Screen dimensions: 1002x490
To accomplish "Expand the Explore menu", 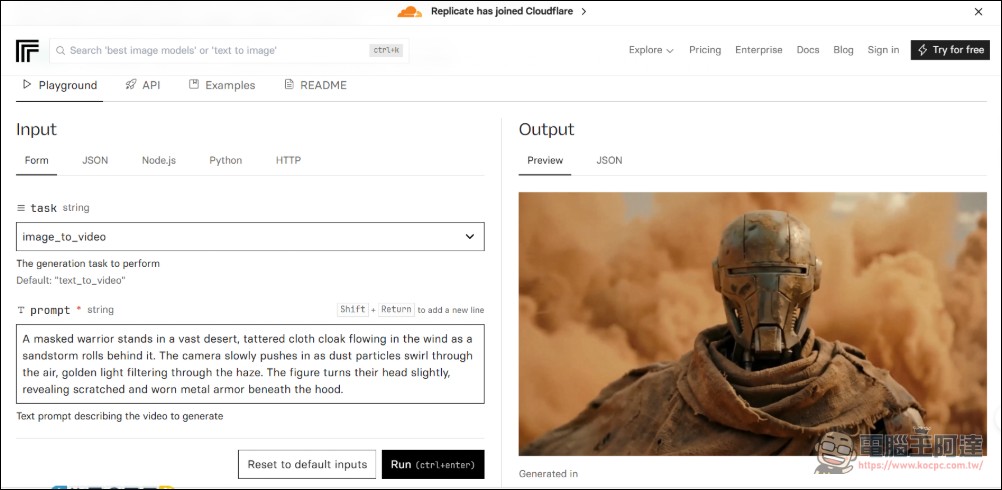I will 651,50.
